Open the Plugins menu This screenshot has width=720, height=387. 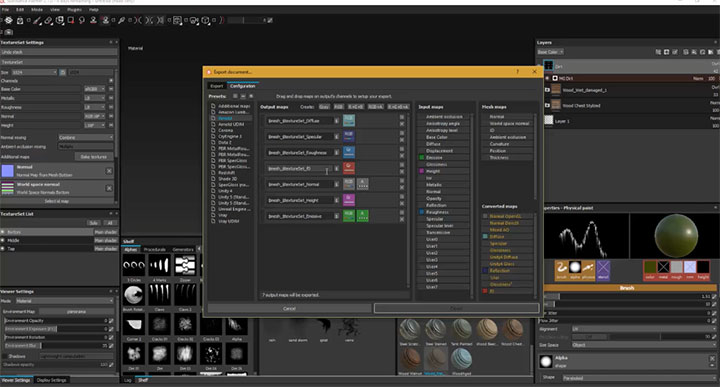(x=74, y=9)
